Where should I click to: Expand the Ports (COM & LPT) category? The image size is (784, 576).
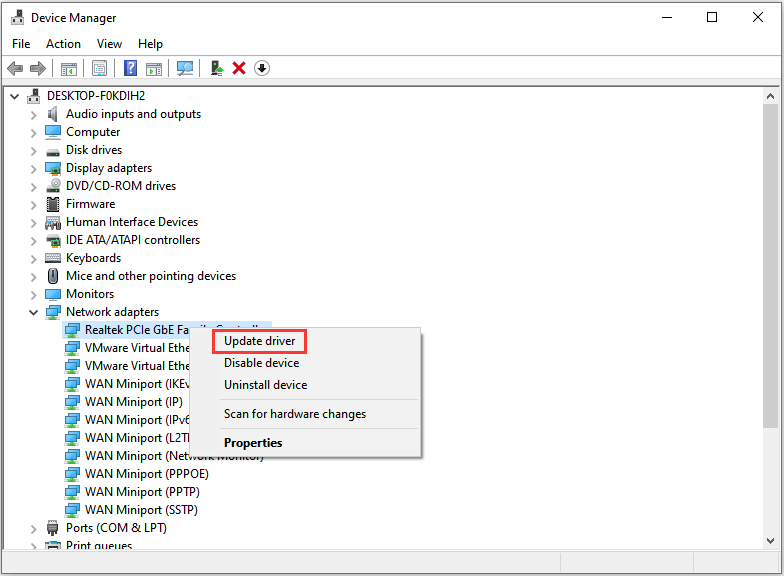34,529
